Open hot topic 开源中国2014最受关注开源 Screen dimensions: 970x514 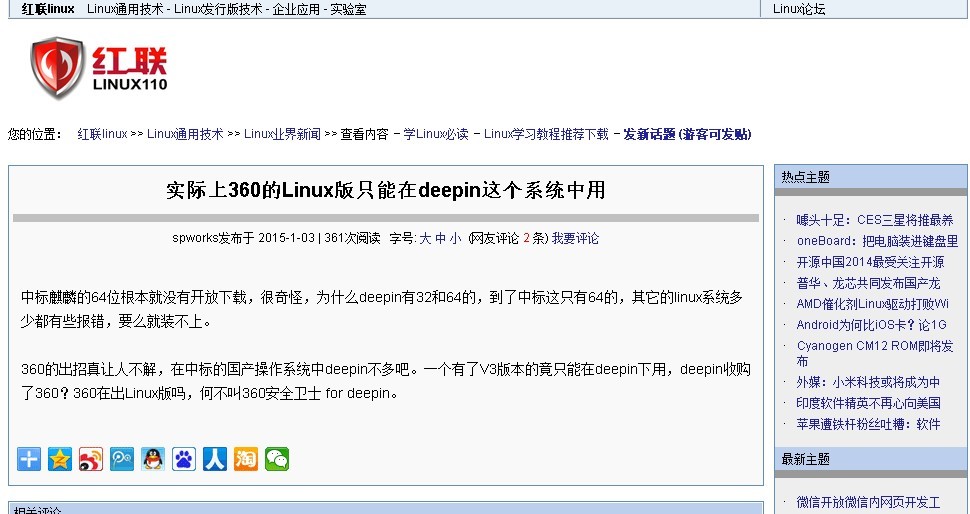pos(870,262)
